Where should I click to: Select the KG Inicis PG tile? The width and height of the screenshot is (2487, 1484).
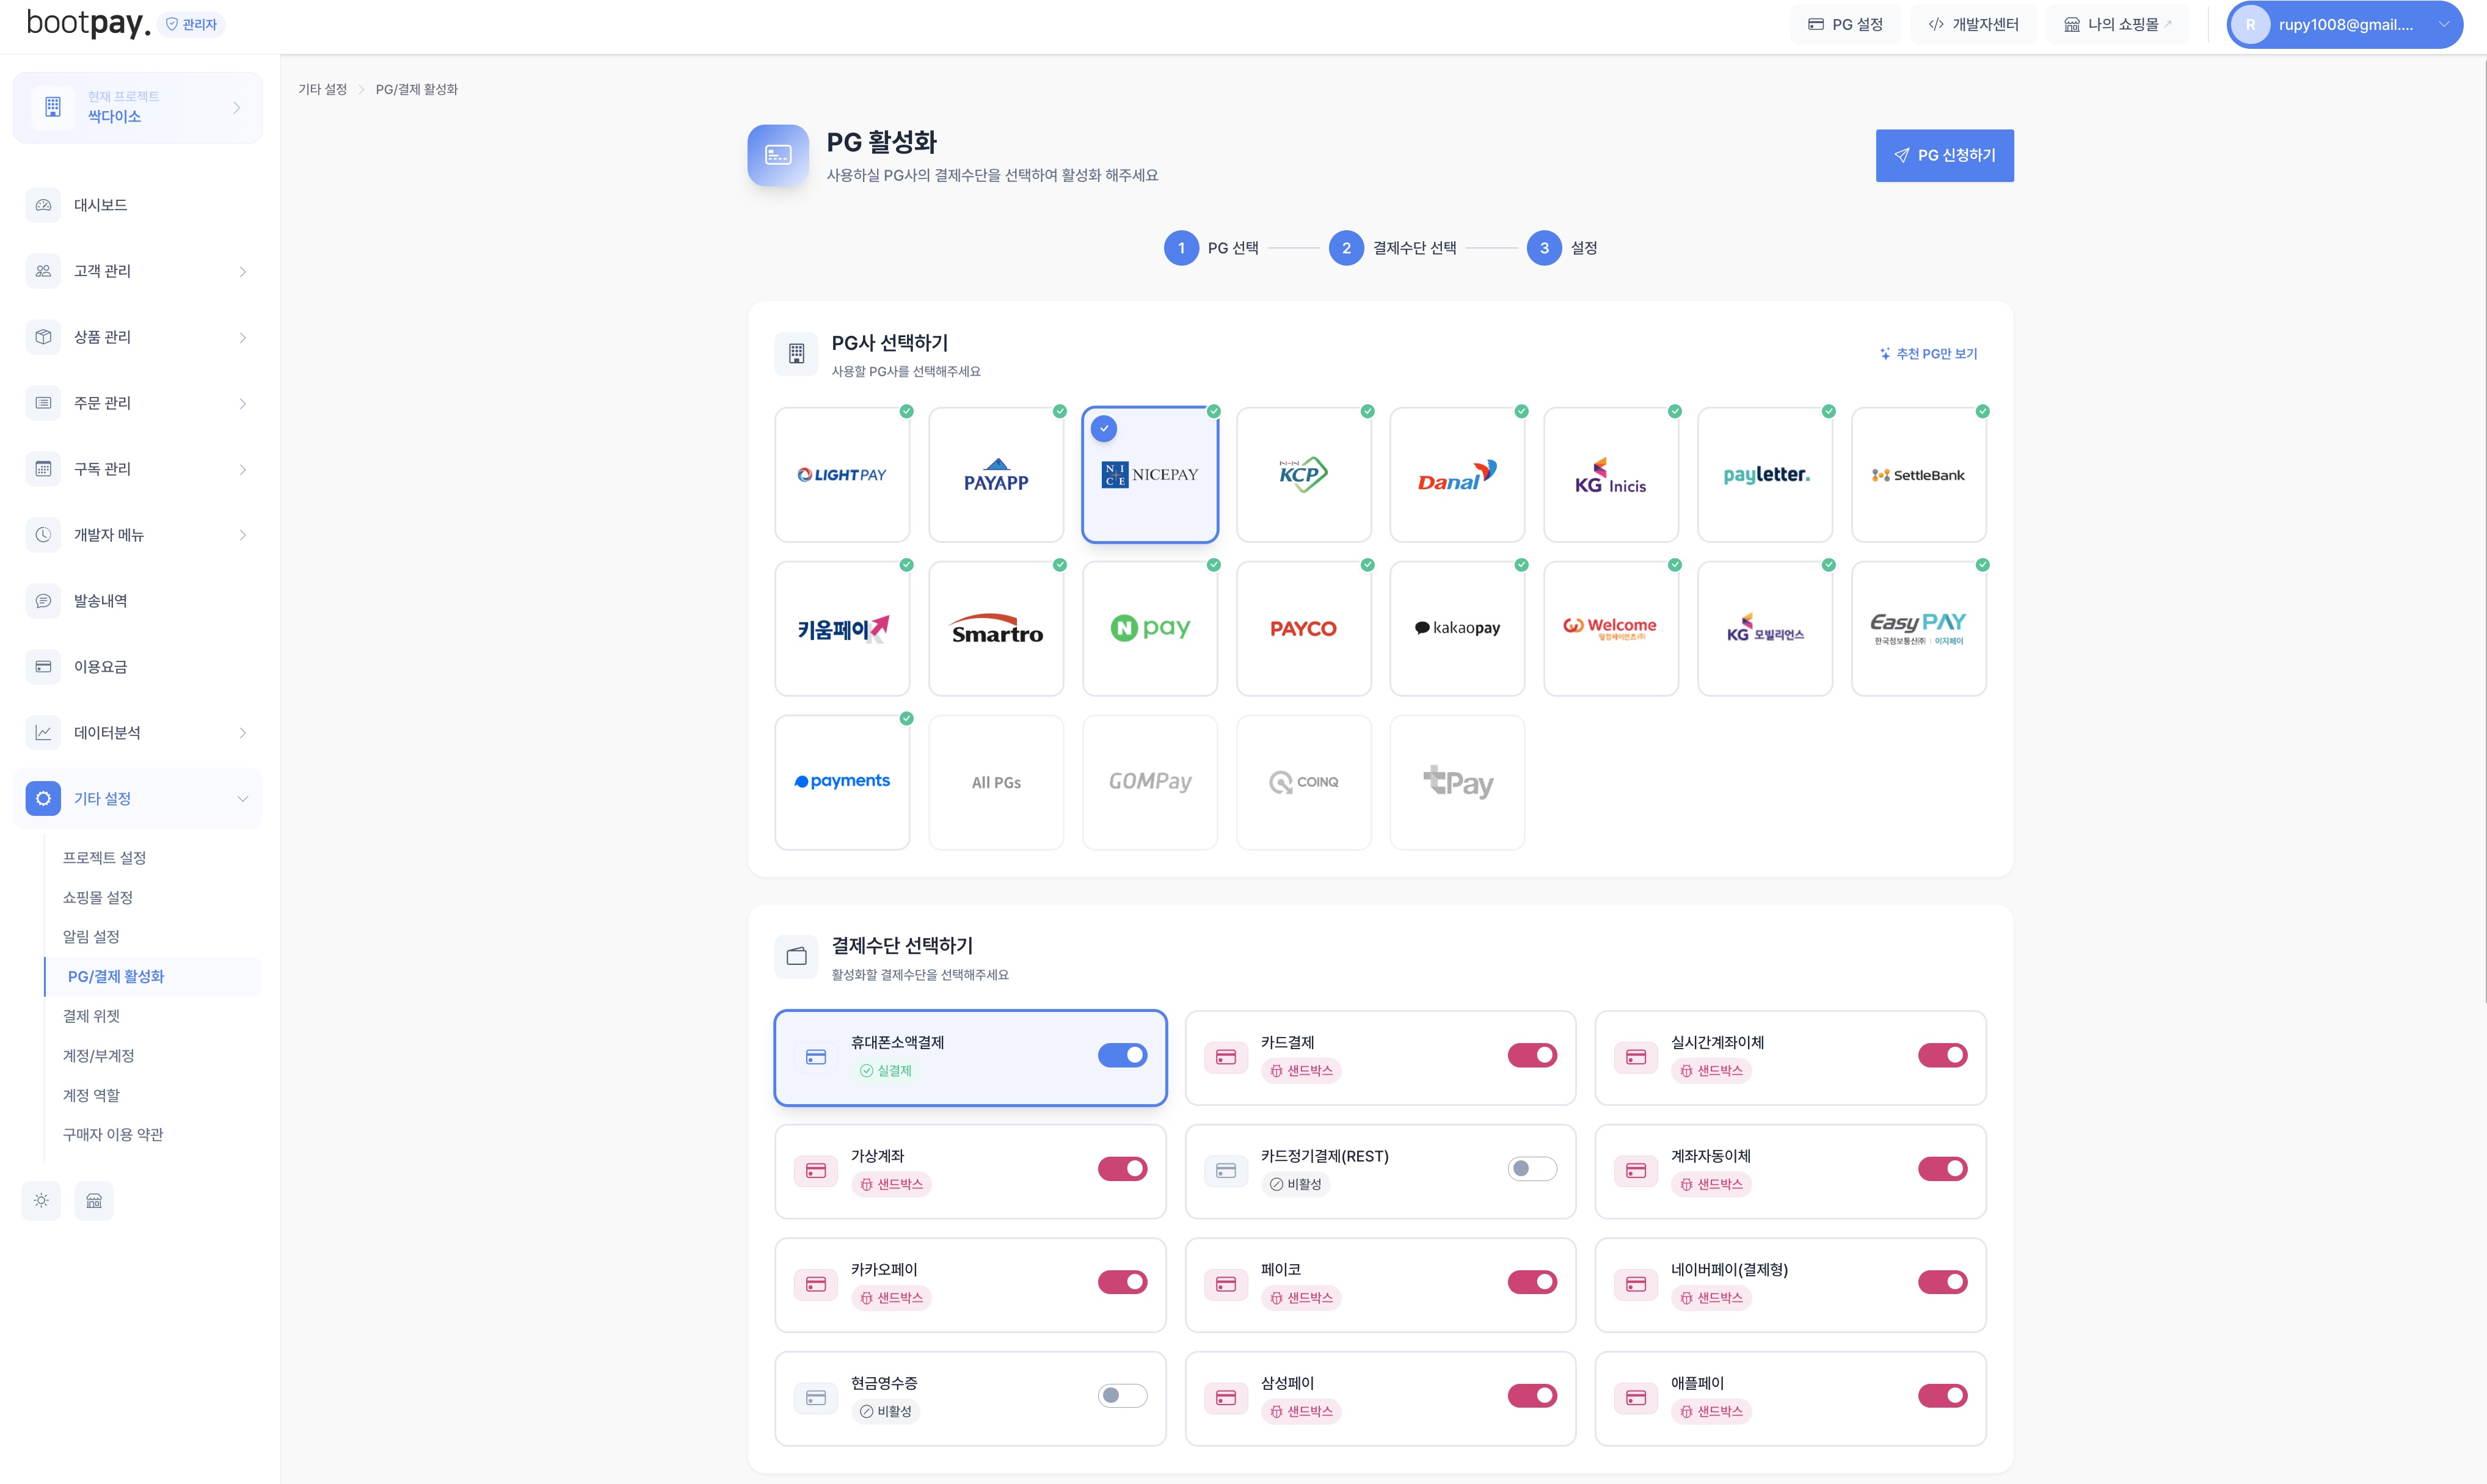coord(1610,475)
